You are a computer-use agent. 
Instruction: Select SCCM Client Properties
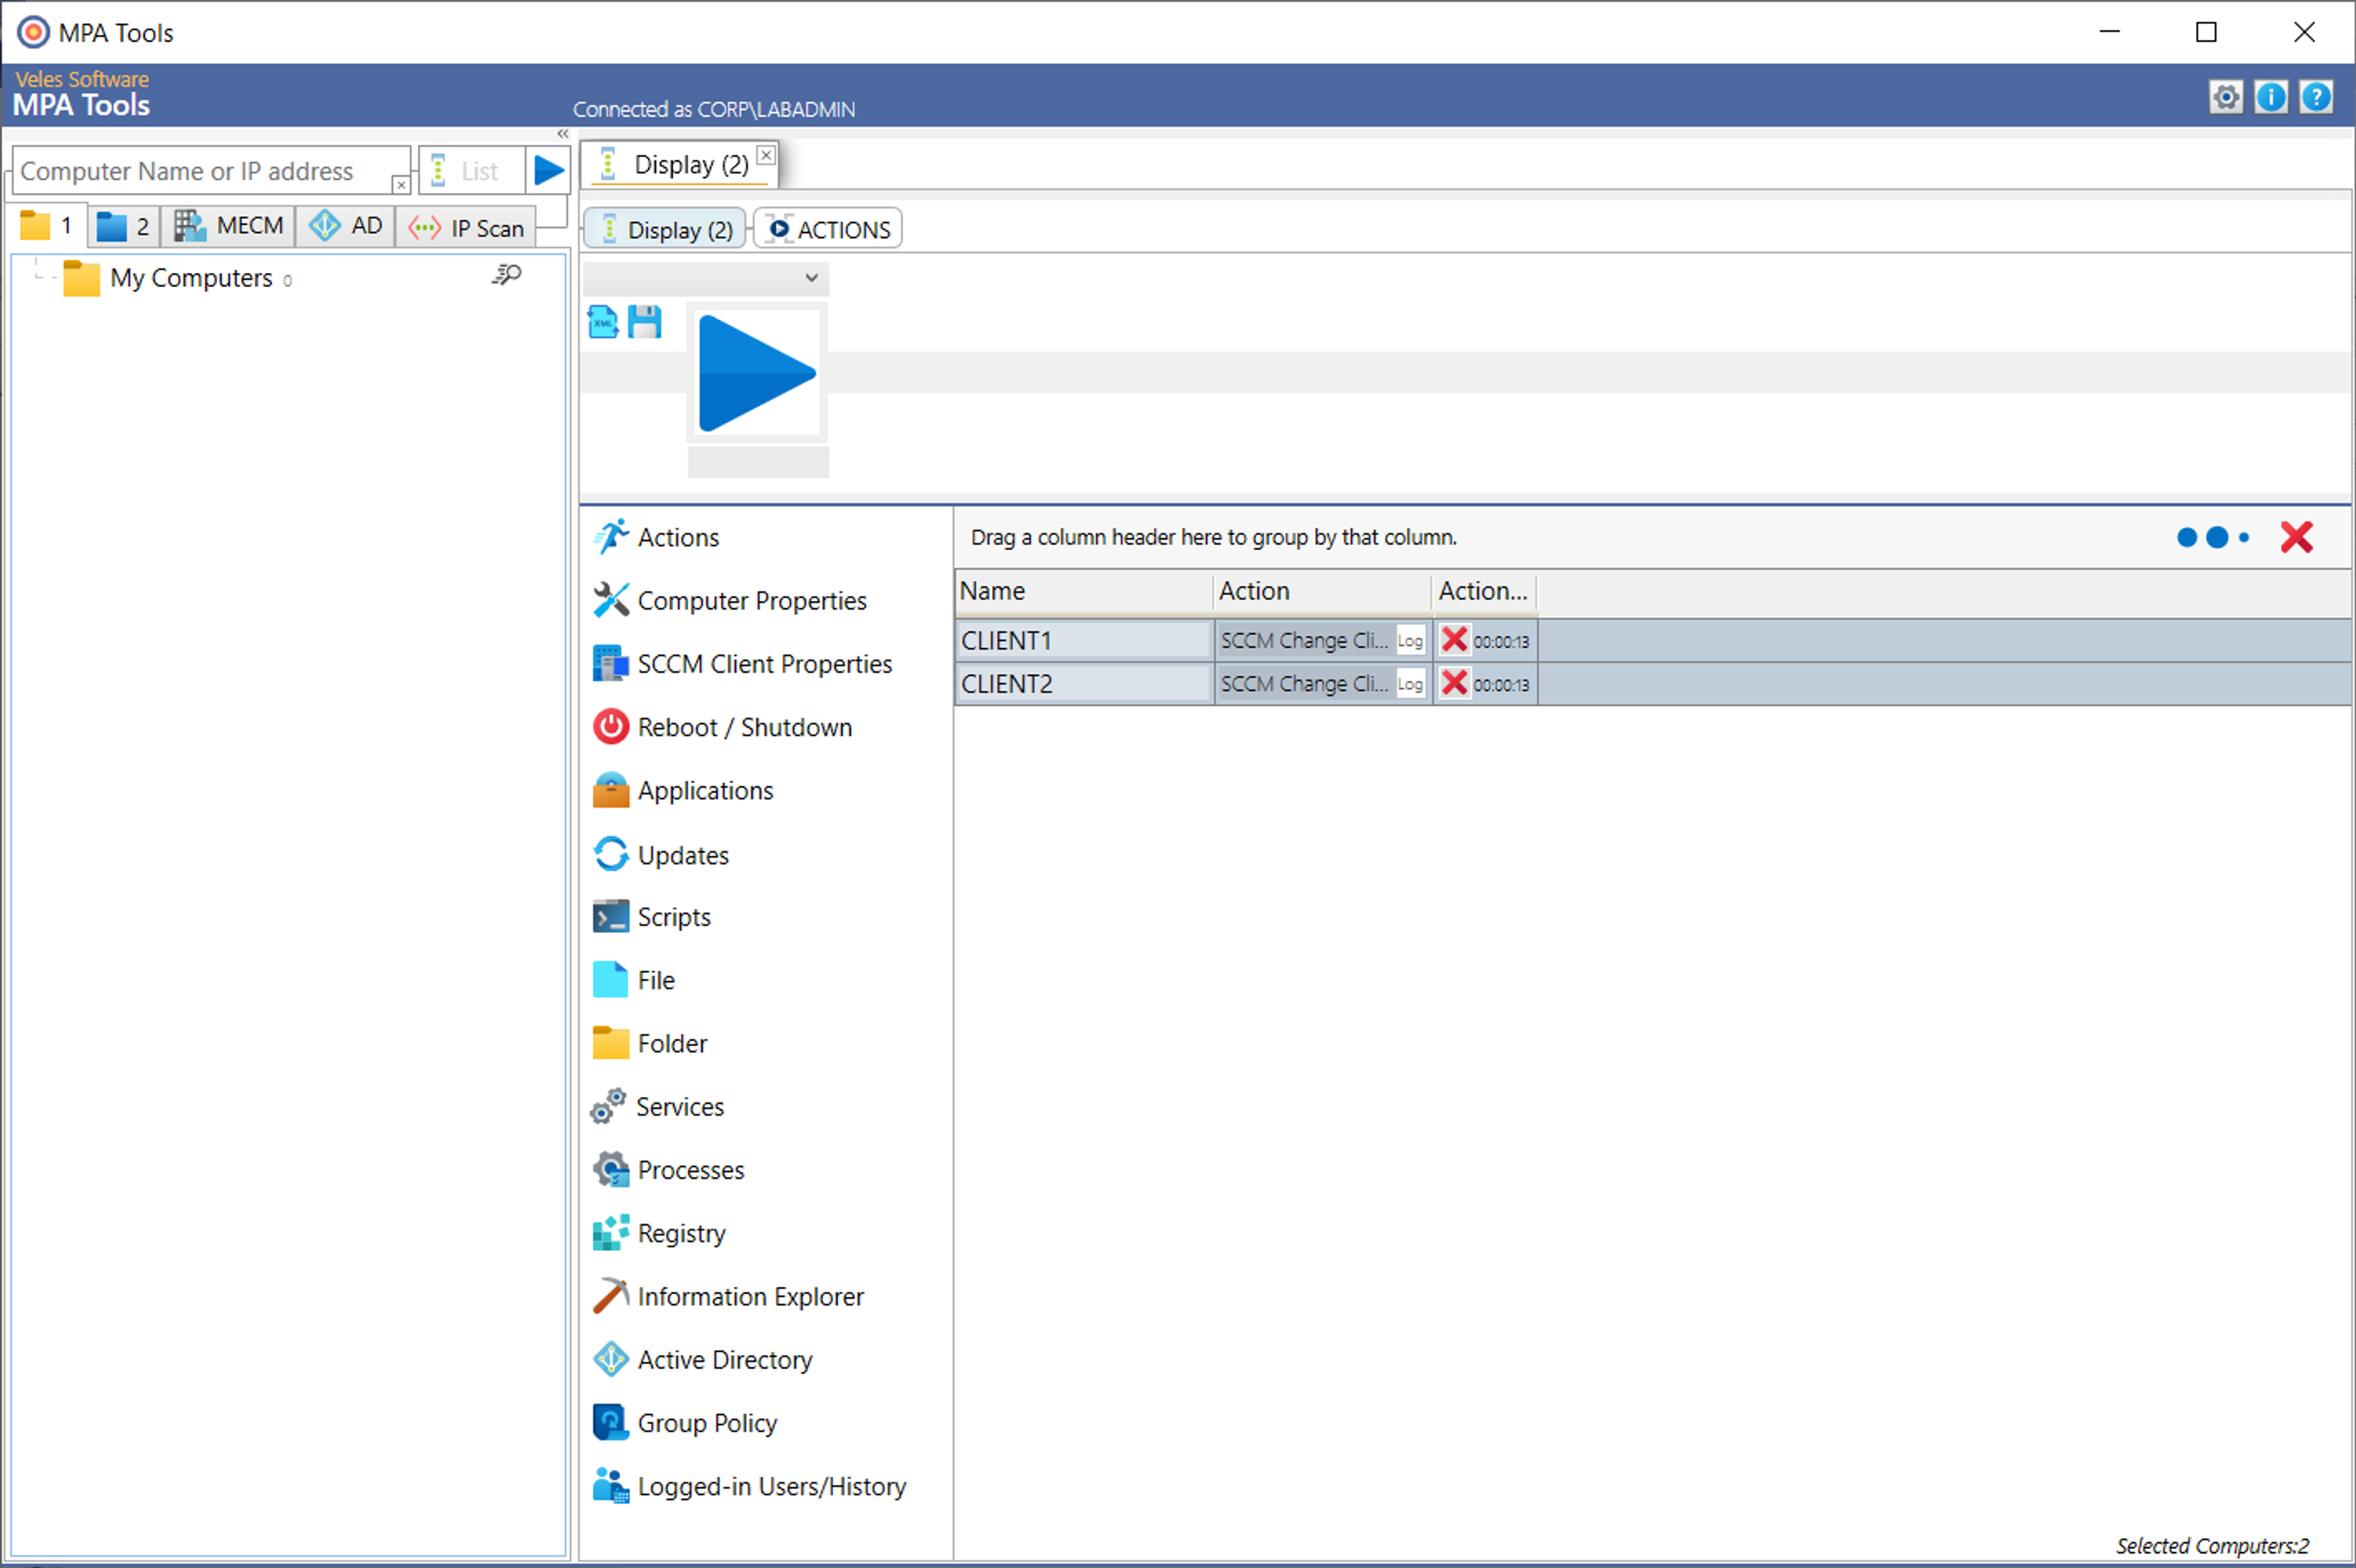click(x=742, y=664)
